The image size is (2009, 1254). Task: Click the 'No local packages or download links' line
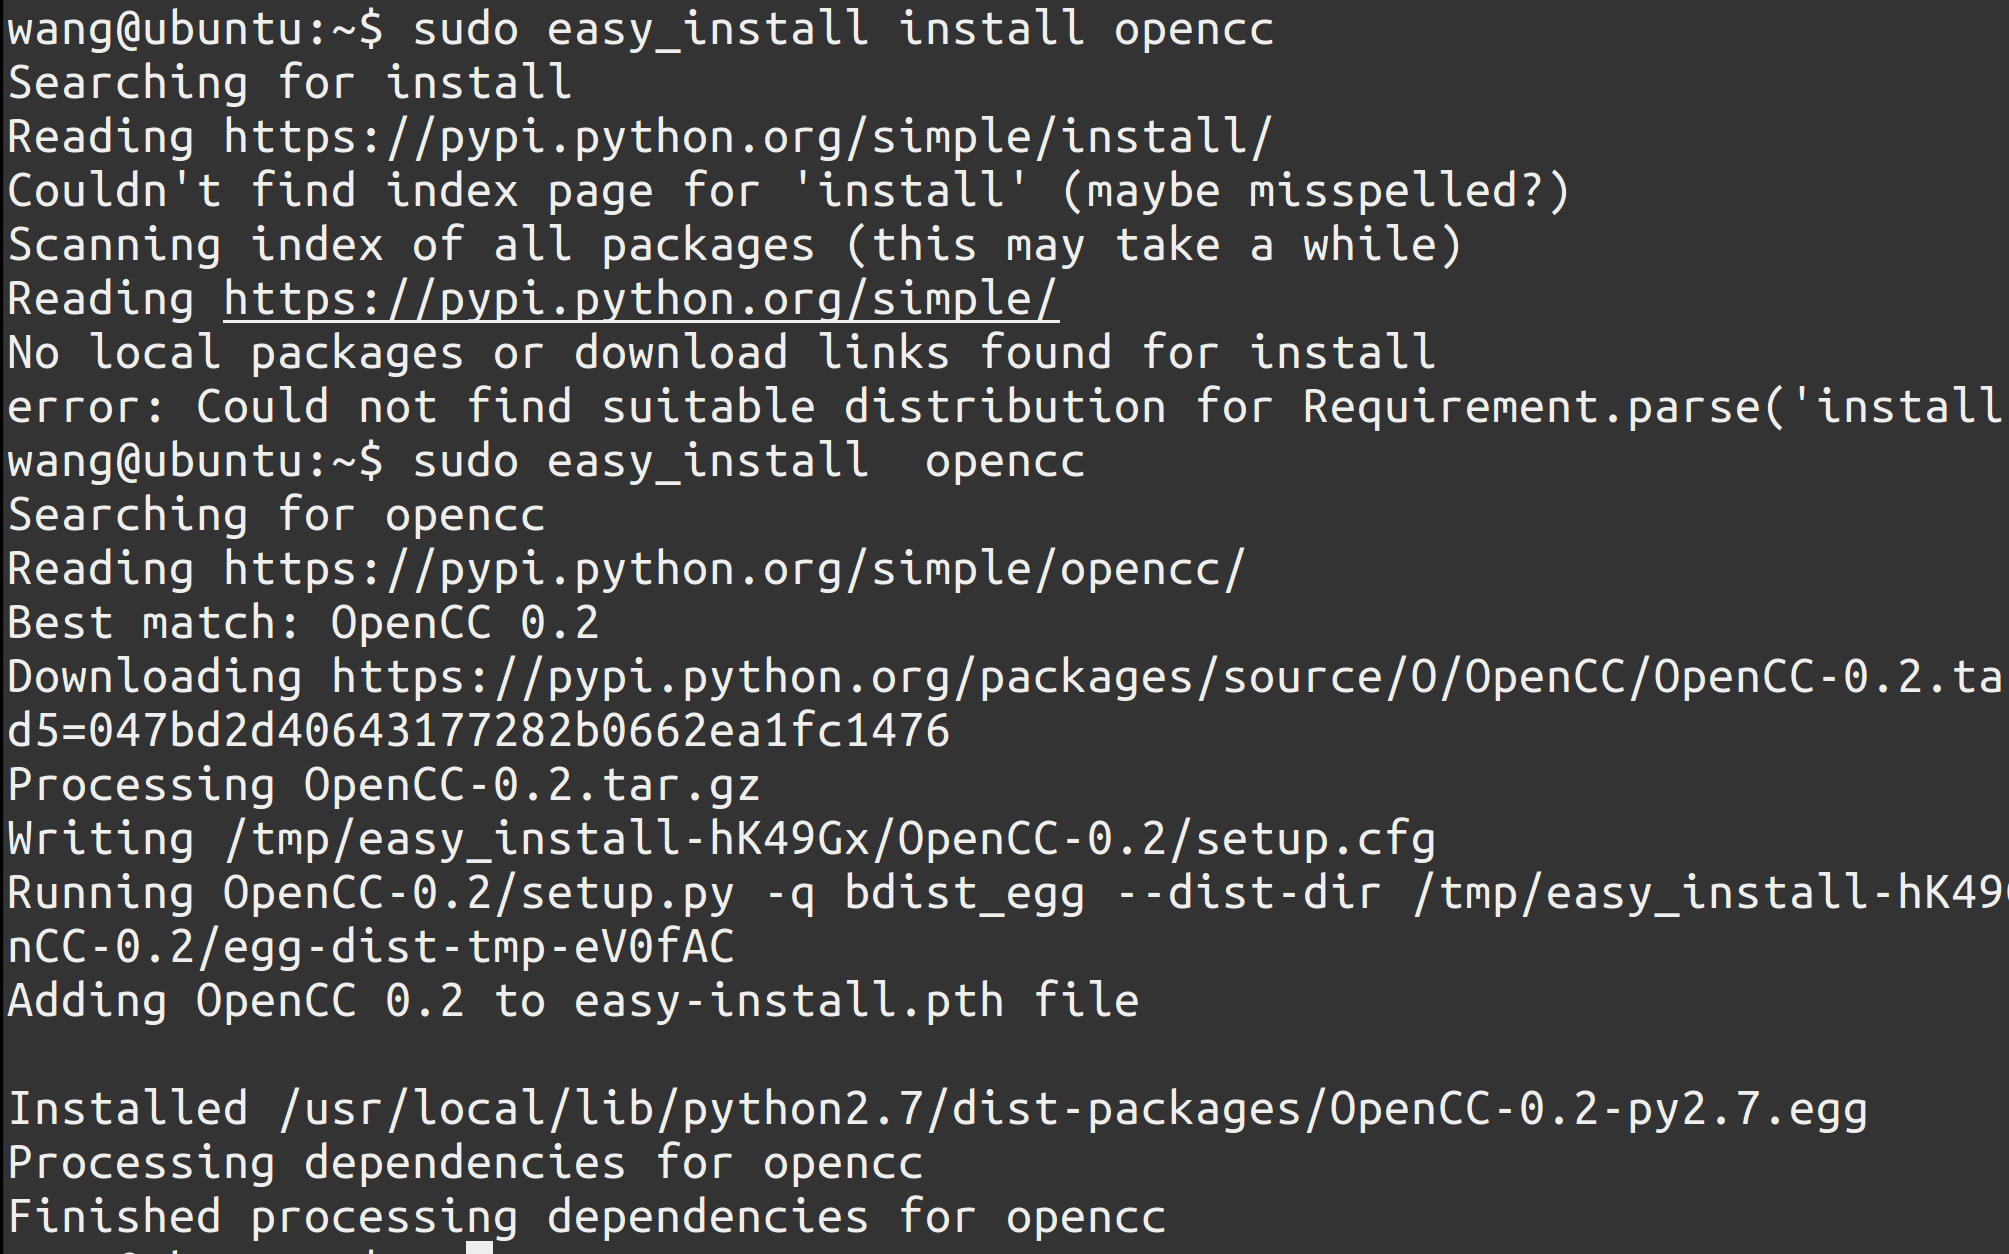coord(720,353)
